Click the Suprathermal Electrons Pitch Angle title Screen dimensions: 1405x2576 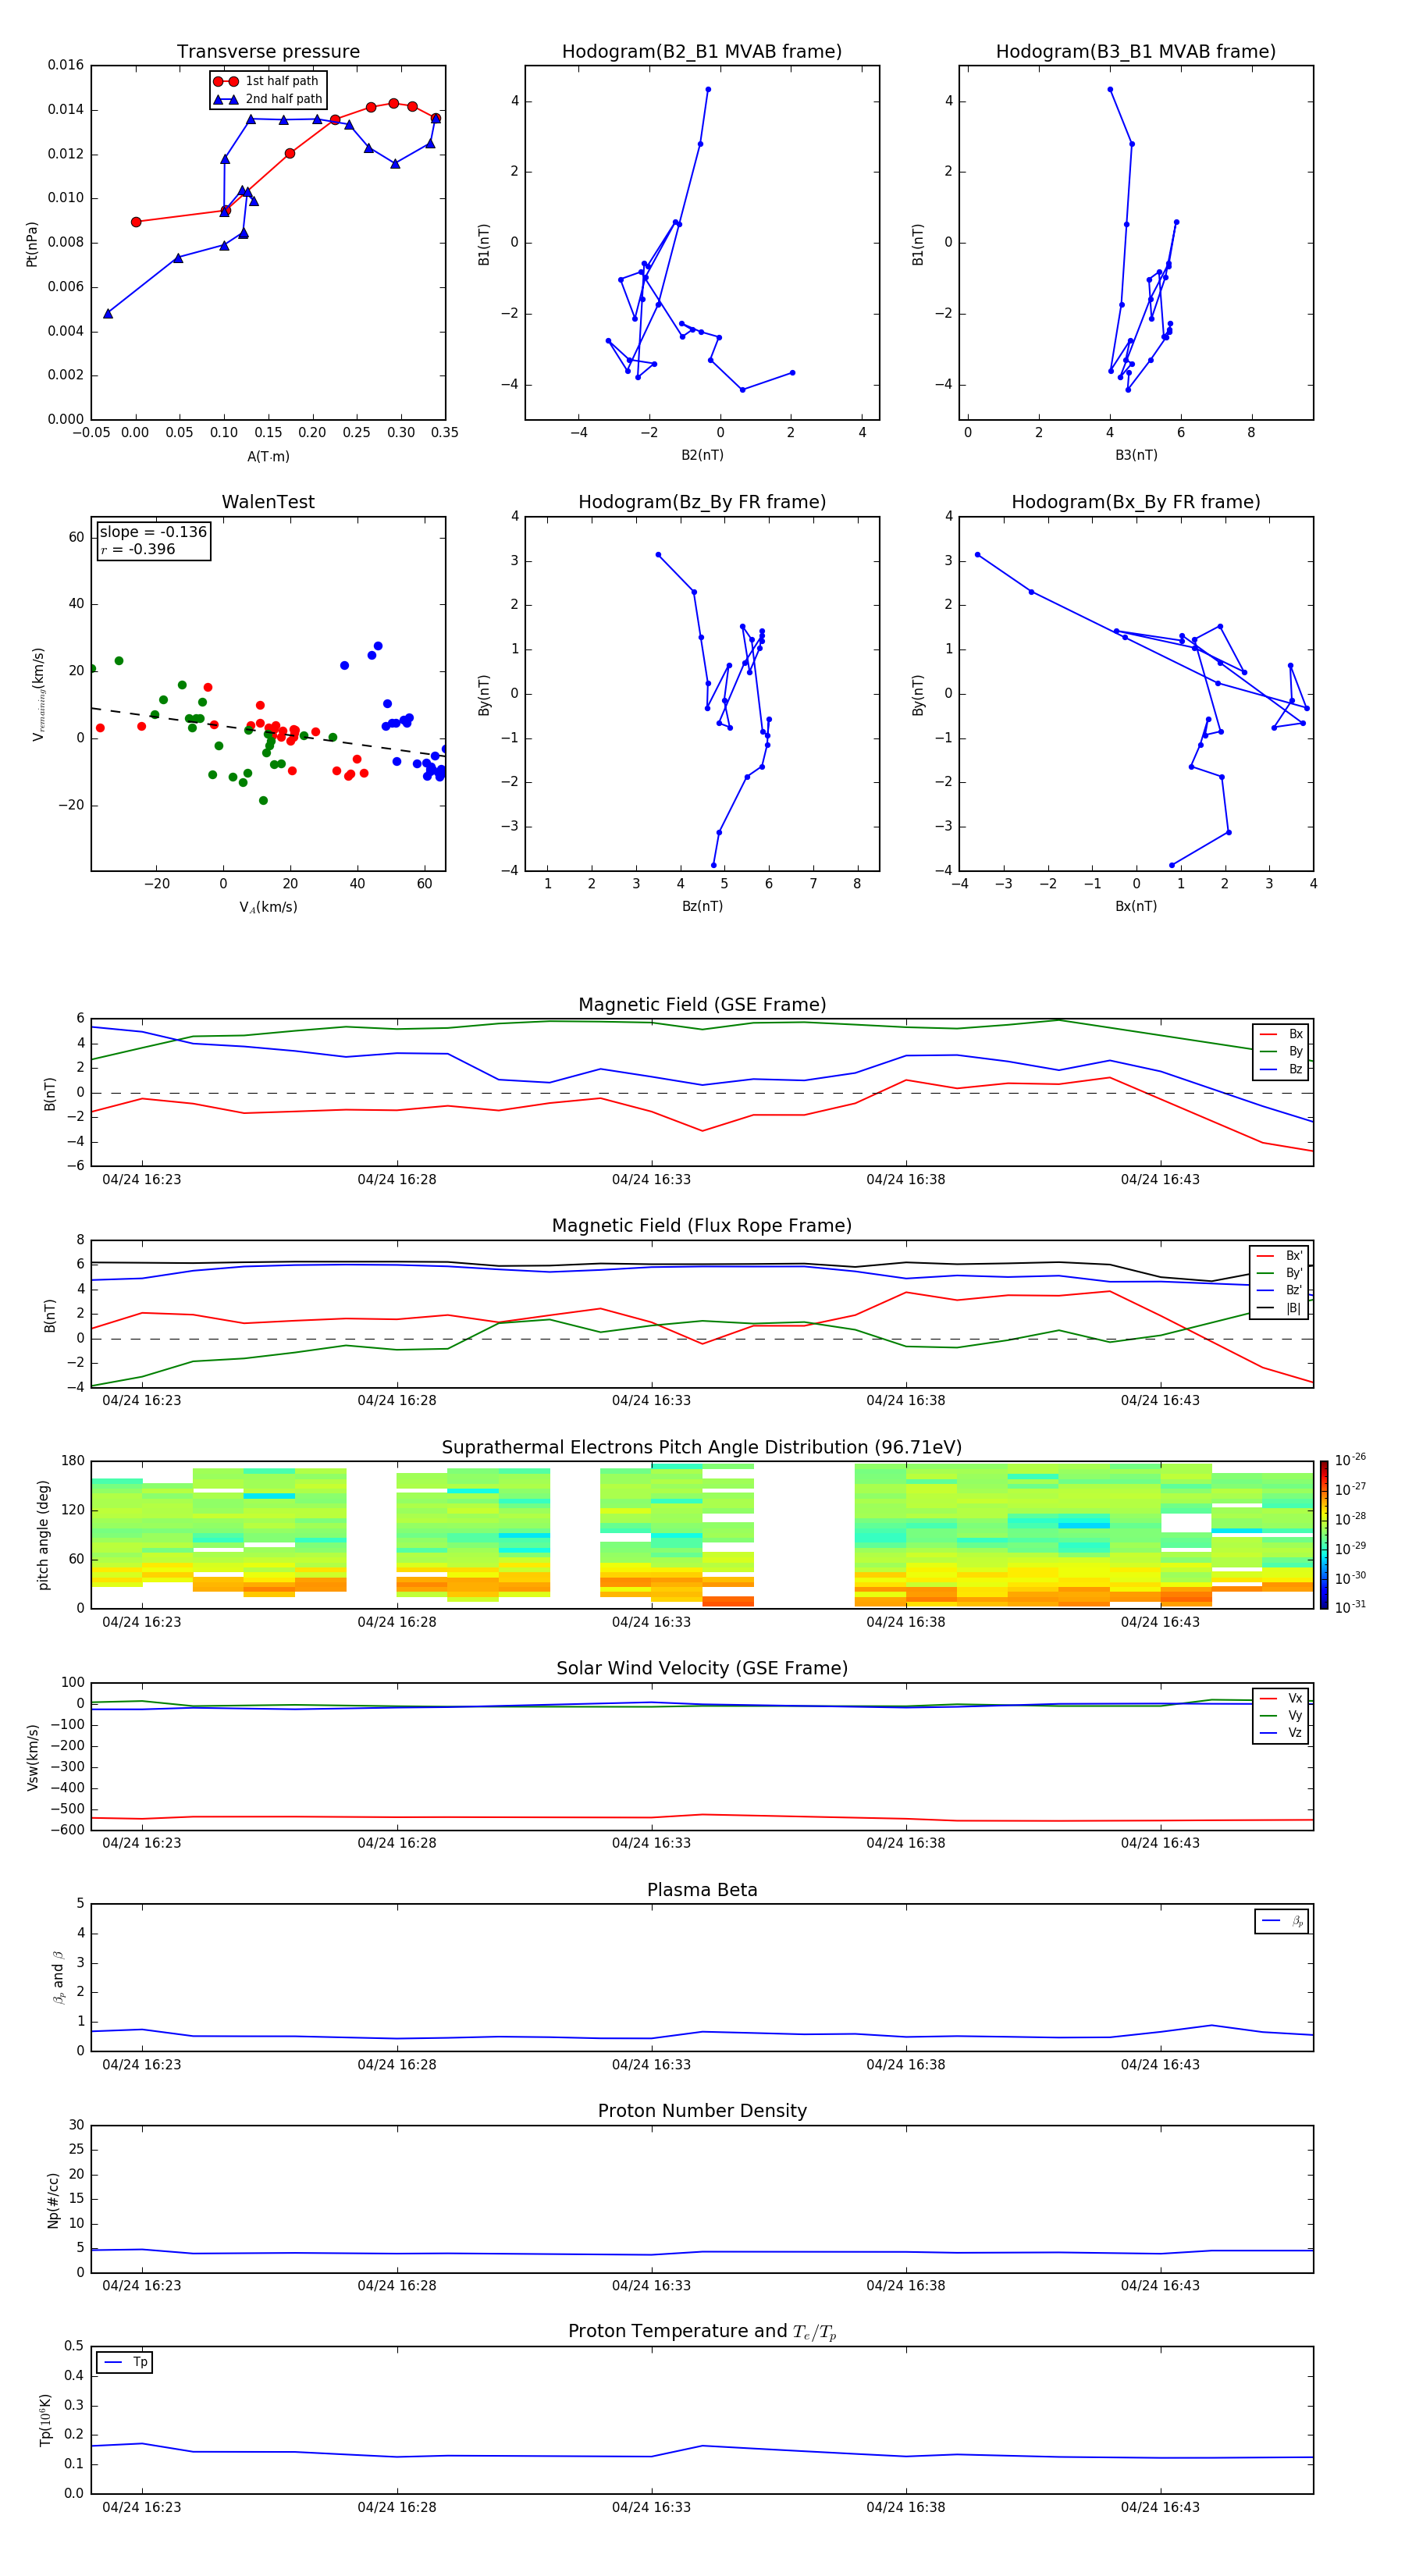[x=702, y=1447]
